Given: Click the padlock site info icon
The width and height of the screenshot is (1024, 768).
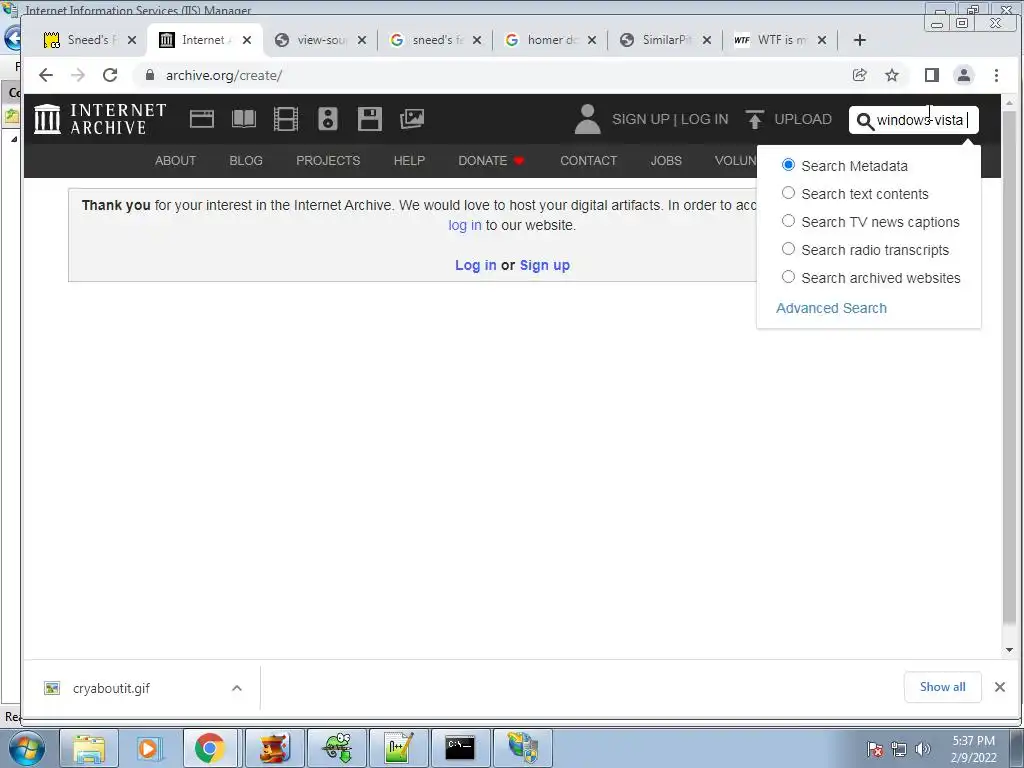Looking at the screenshot, I should [150, 75].
